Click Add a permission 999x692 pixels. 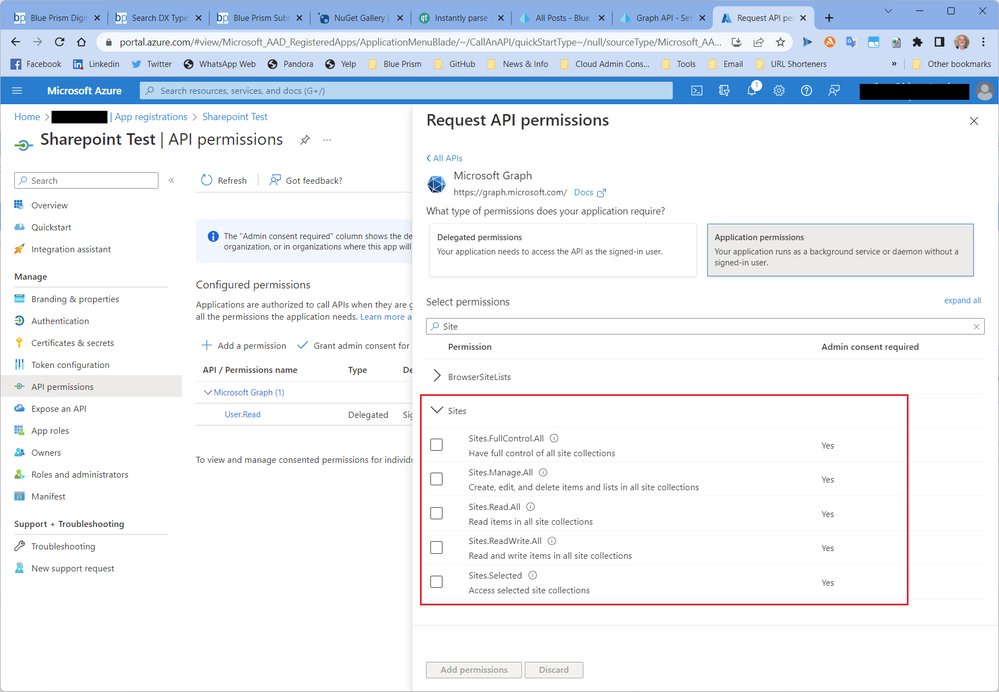pyautogui.click(x=243, y=345)
